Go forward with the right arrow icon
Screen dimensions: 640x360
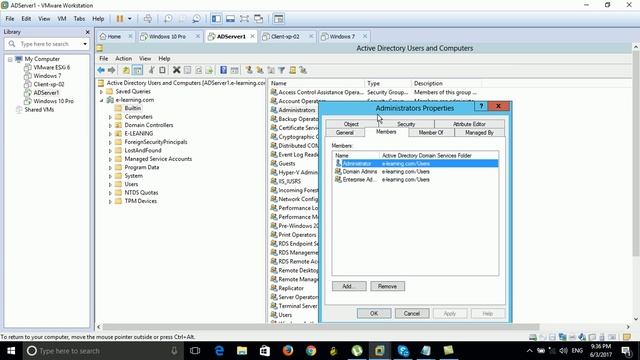(x=111, y=70)
